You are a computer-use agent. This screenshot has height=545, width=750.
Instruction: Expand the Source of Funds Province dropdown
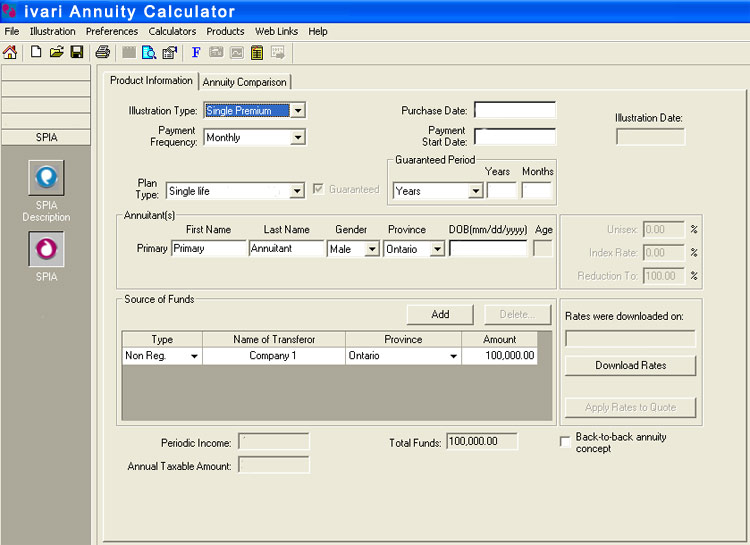(453, 356)
